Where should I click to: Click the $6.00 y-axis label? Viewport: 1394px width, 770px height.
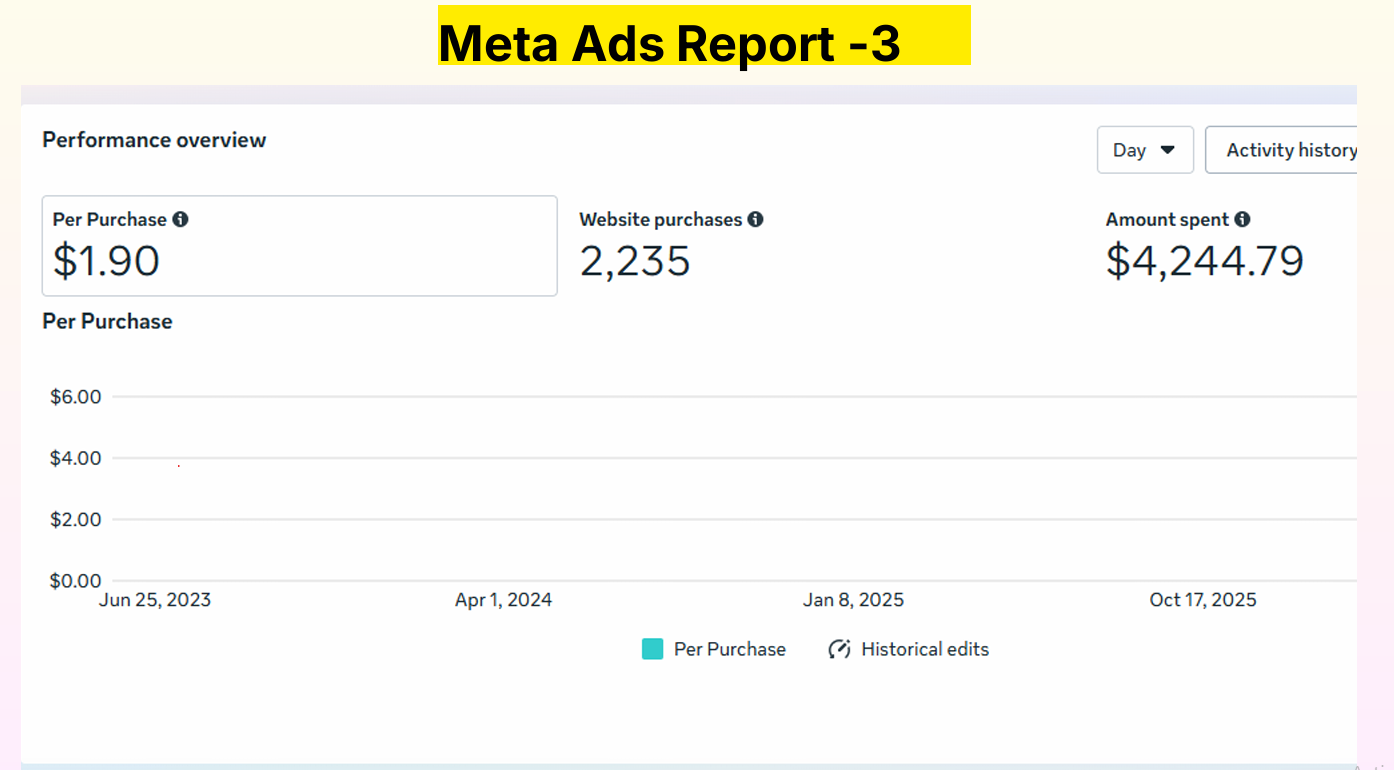76,397
